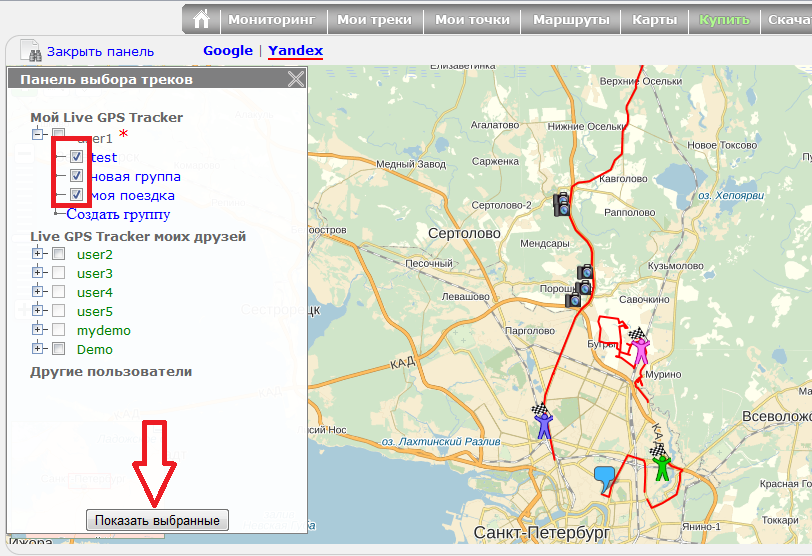
Task: Switch map provider to Google
Action: pyautogui.click(x=228, y=51)
